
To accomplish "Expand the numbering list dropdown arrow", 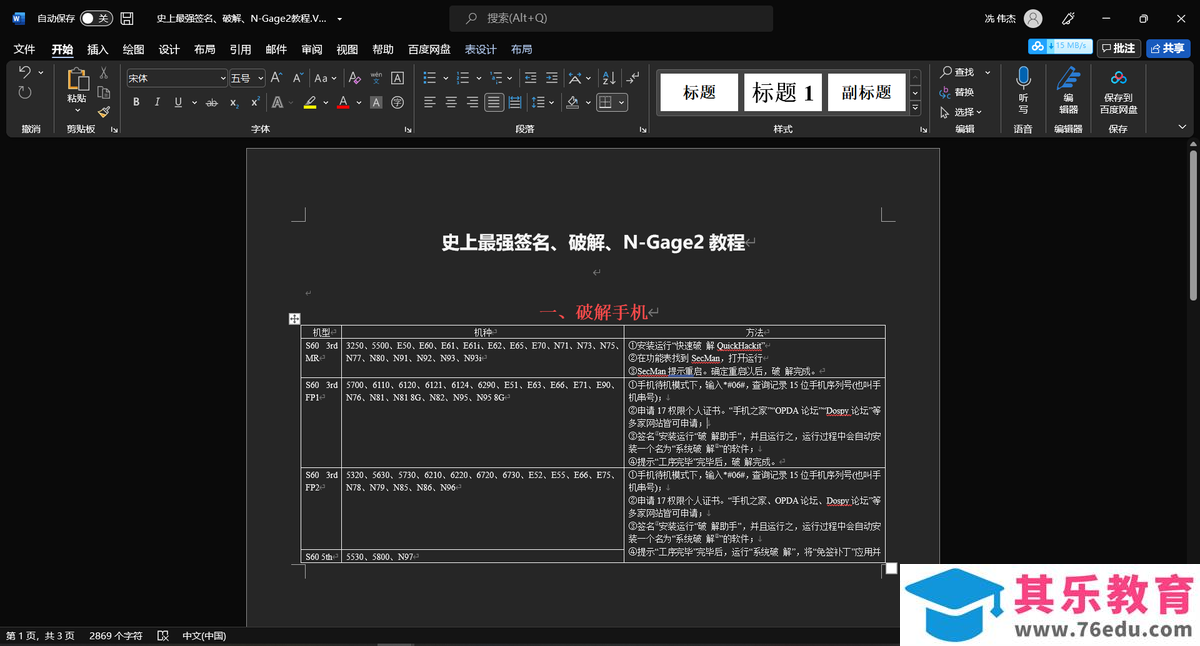I will (x=478, y=78).
